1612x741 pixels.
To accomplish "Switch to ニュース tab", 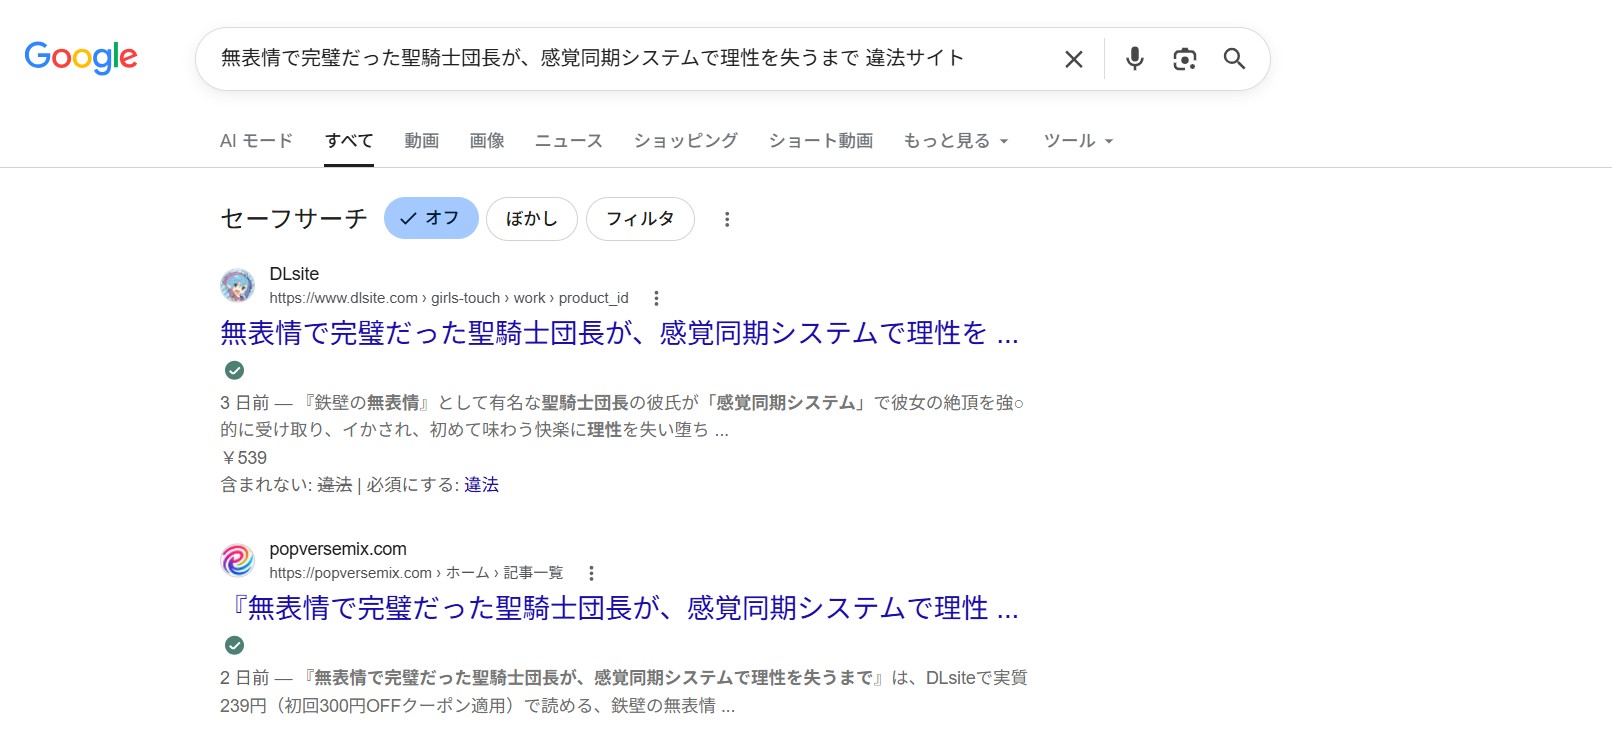I will coord(569,141).
